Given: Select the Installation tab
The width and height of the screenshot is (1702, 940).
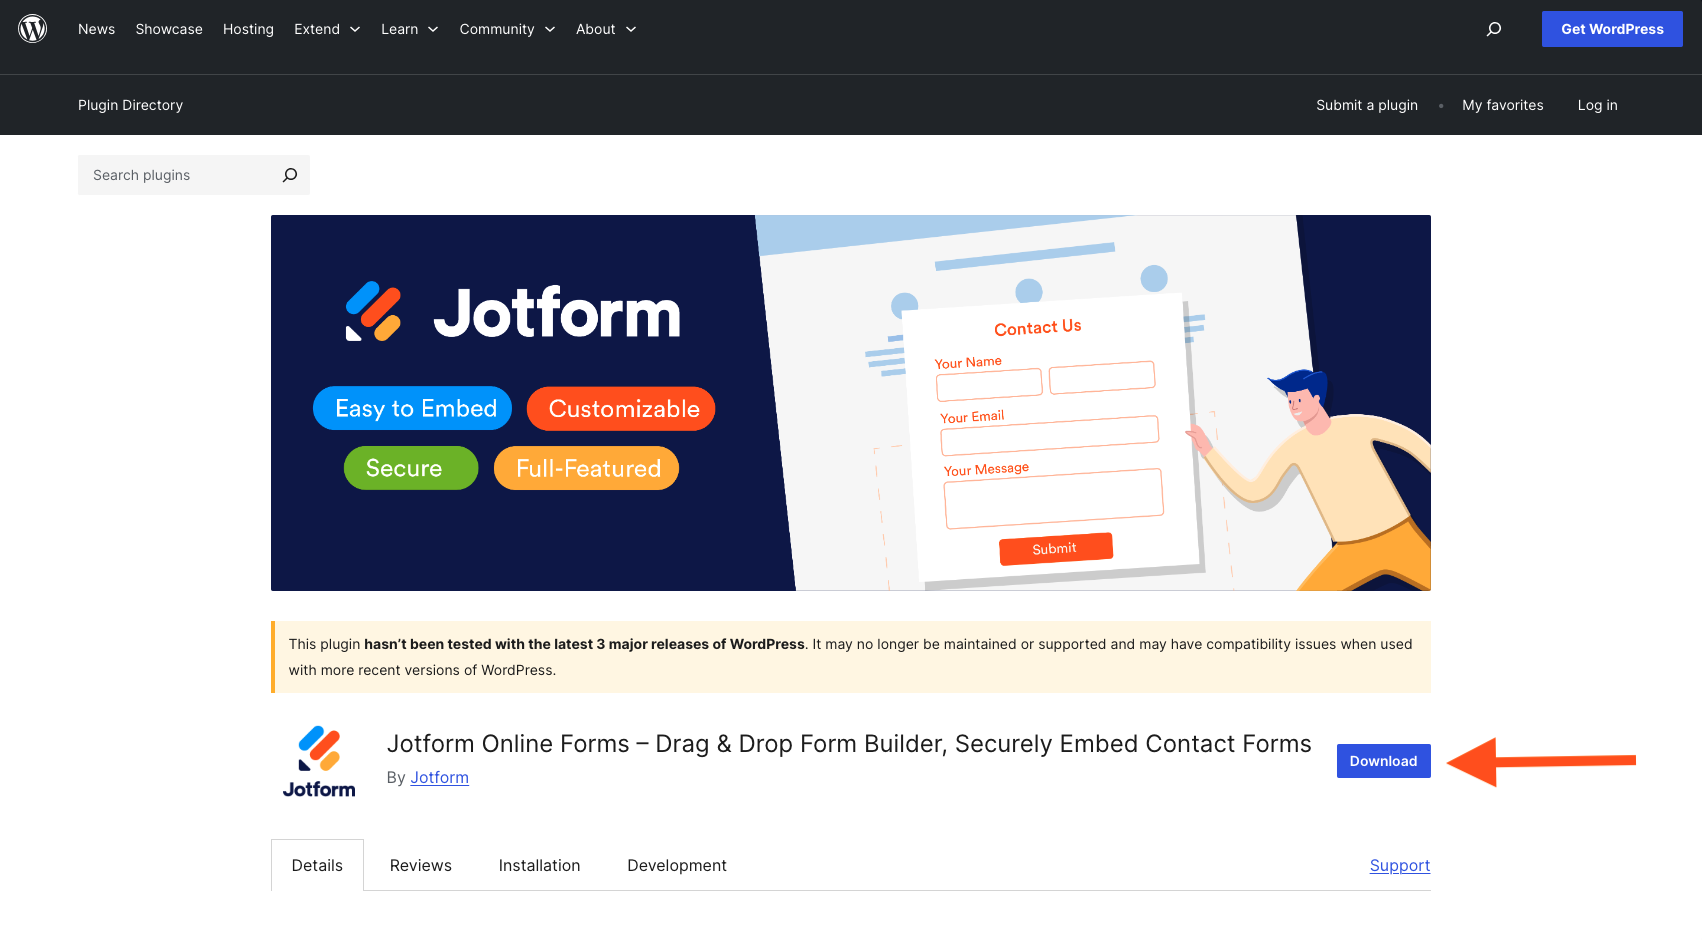Looking at the screenshot, I should click(539, 865).
